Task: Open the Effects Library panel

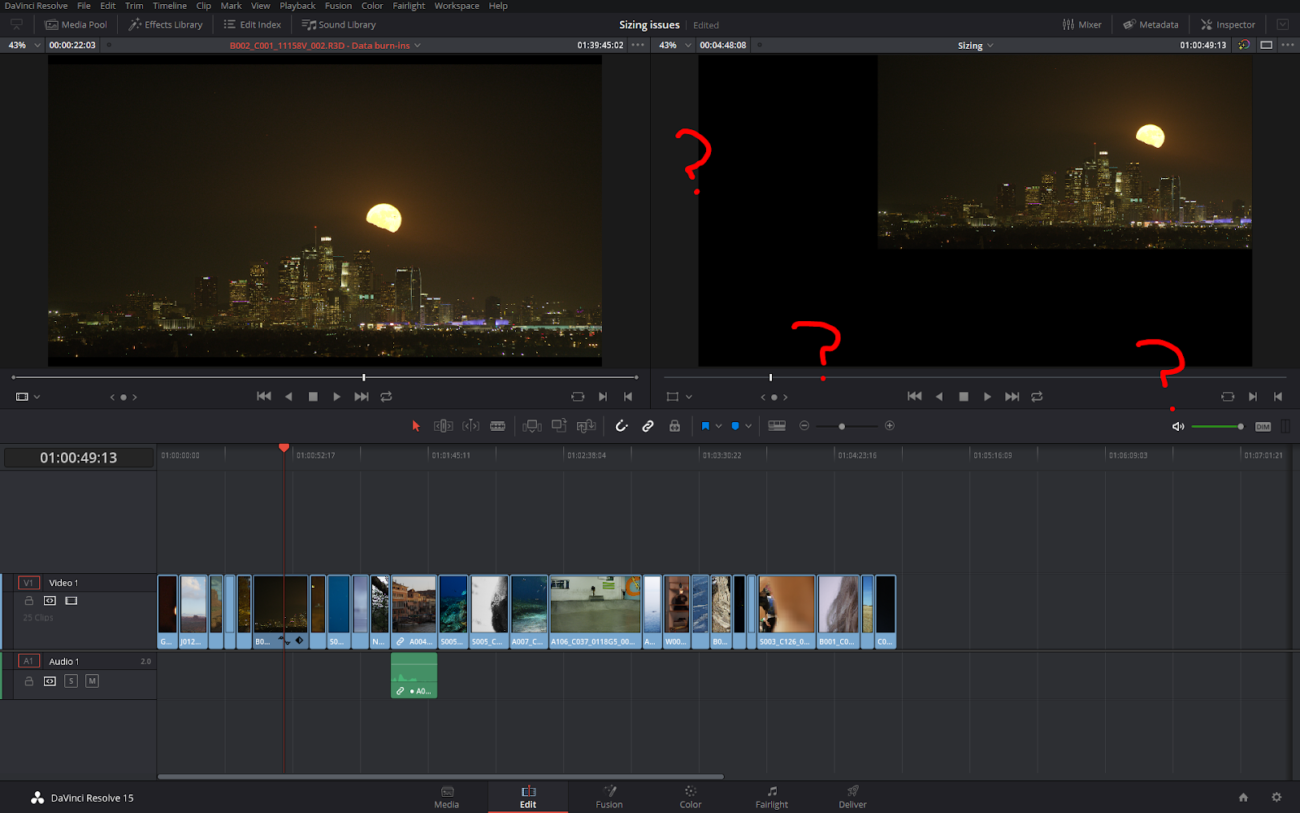Action: click(x=166, y=24)
